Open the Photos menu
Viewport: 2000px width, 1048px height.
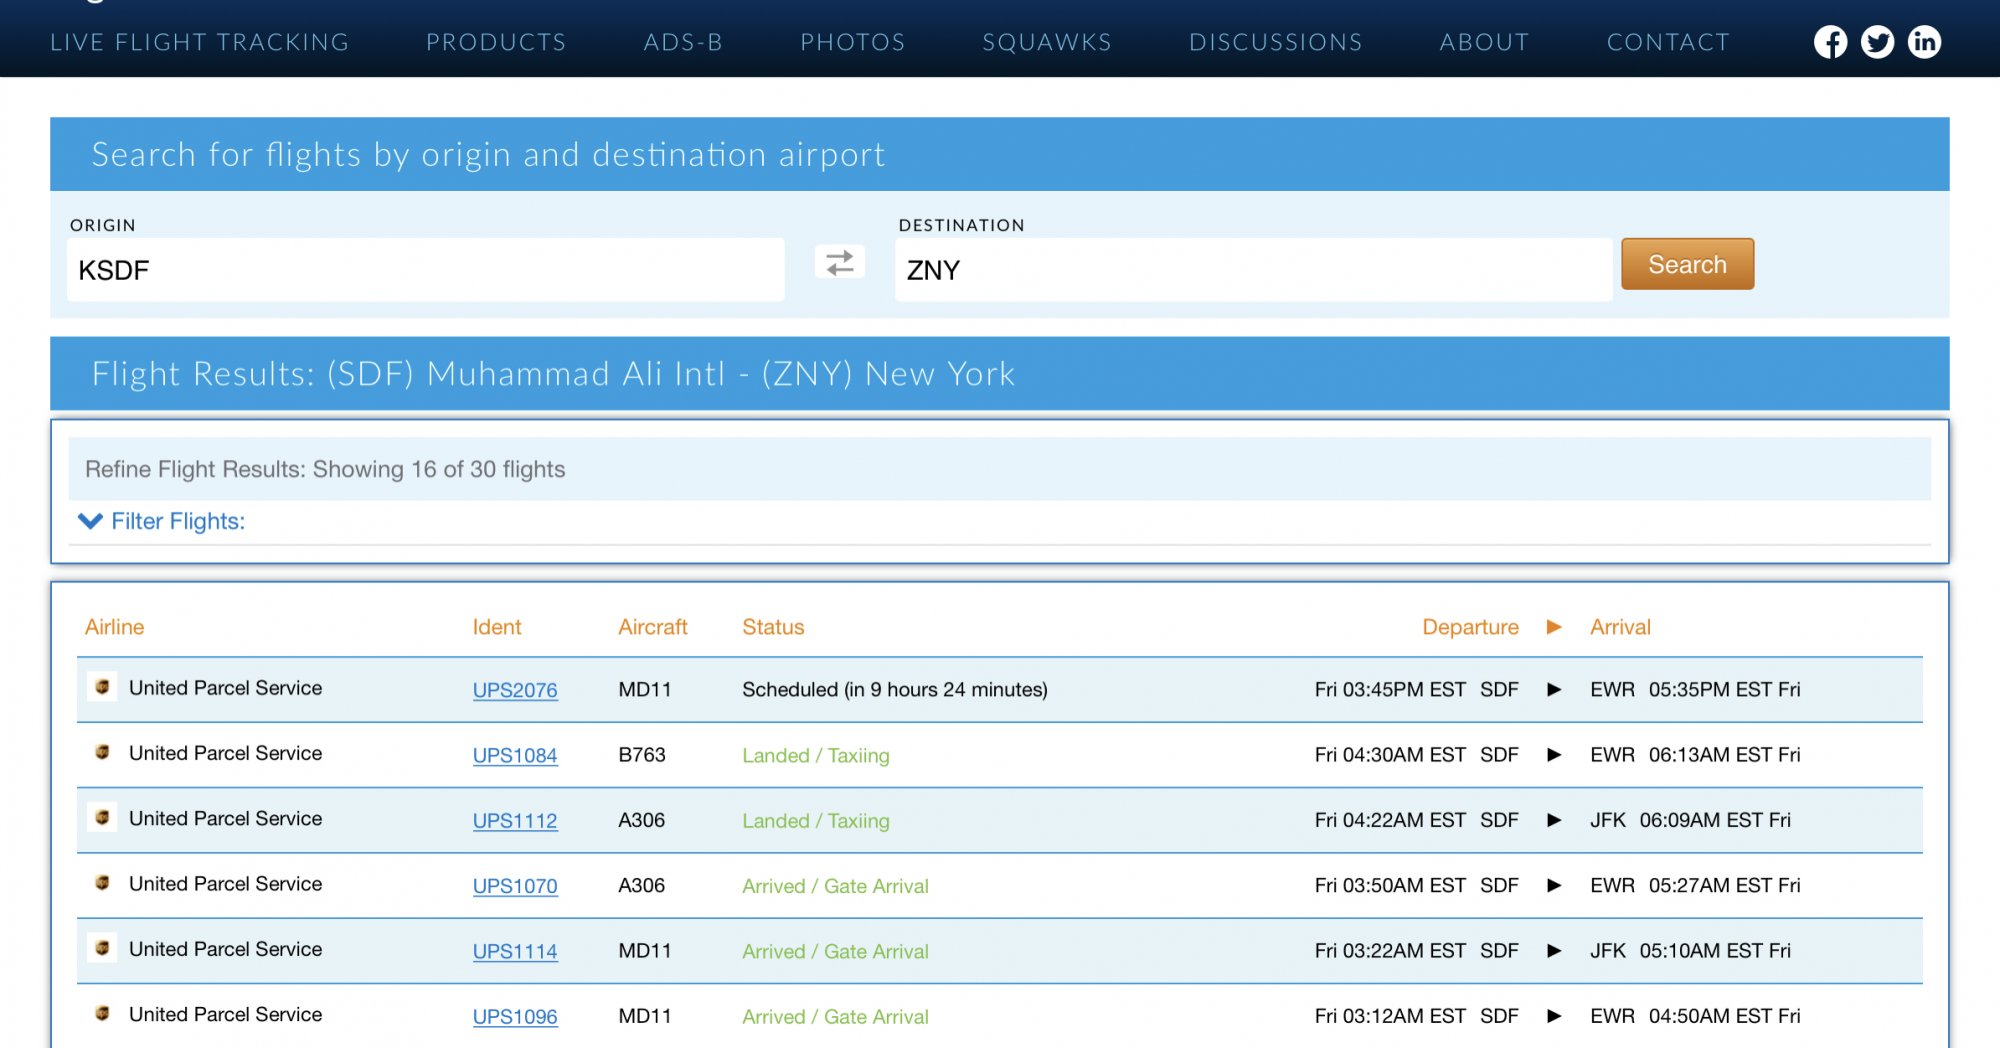[853, 42]
